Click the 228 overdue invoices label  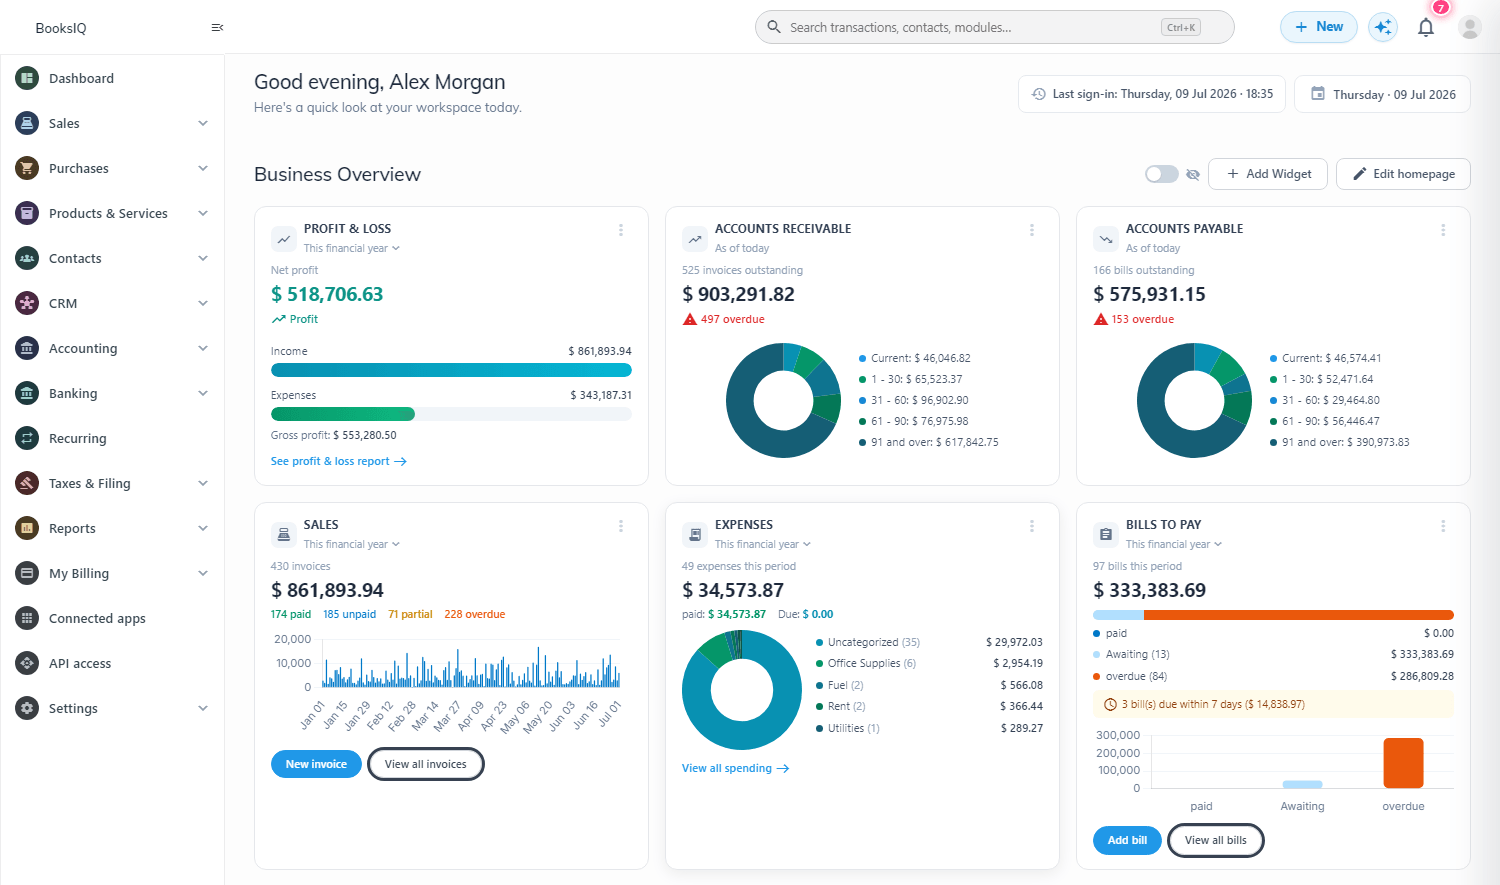tap(475, 614)
